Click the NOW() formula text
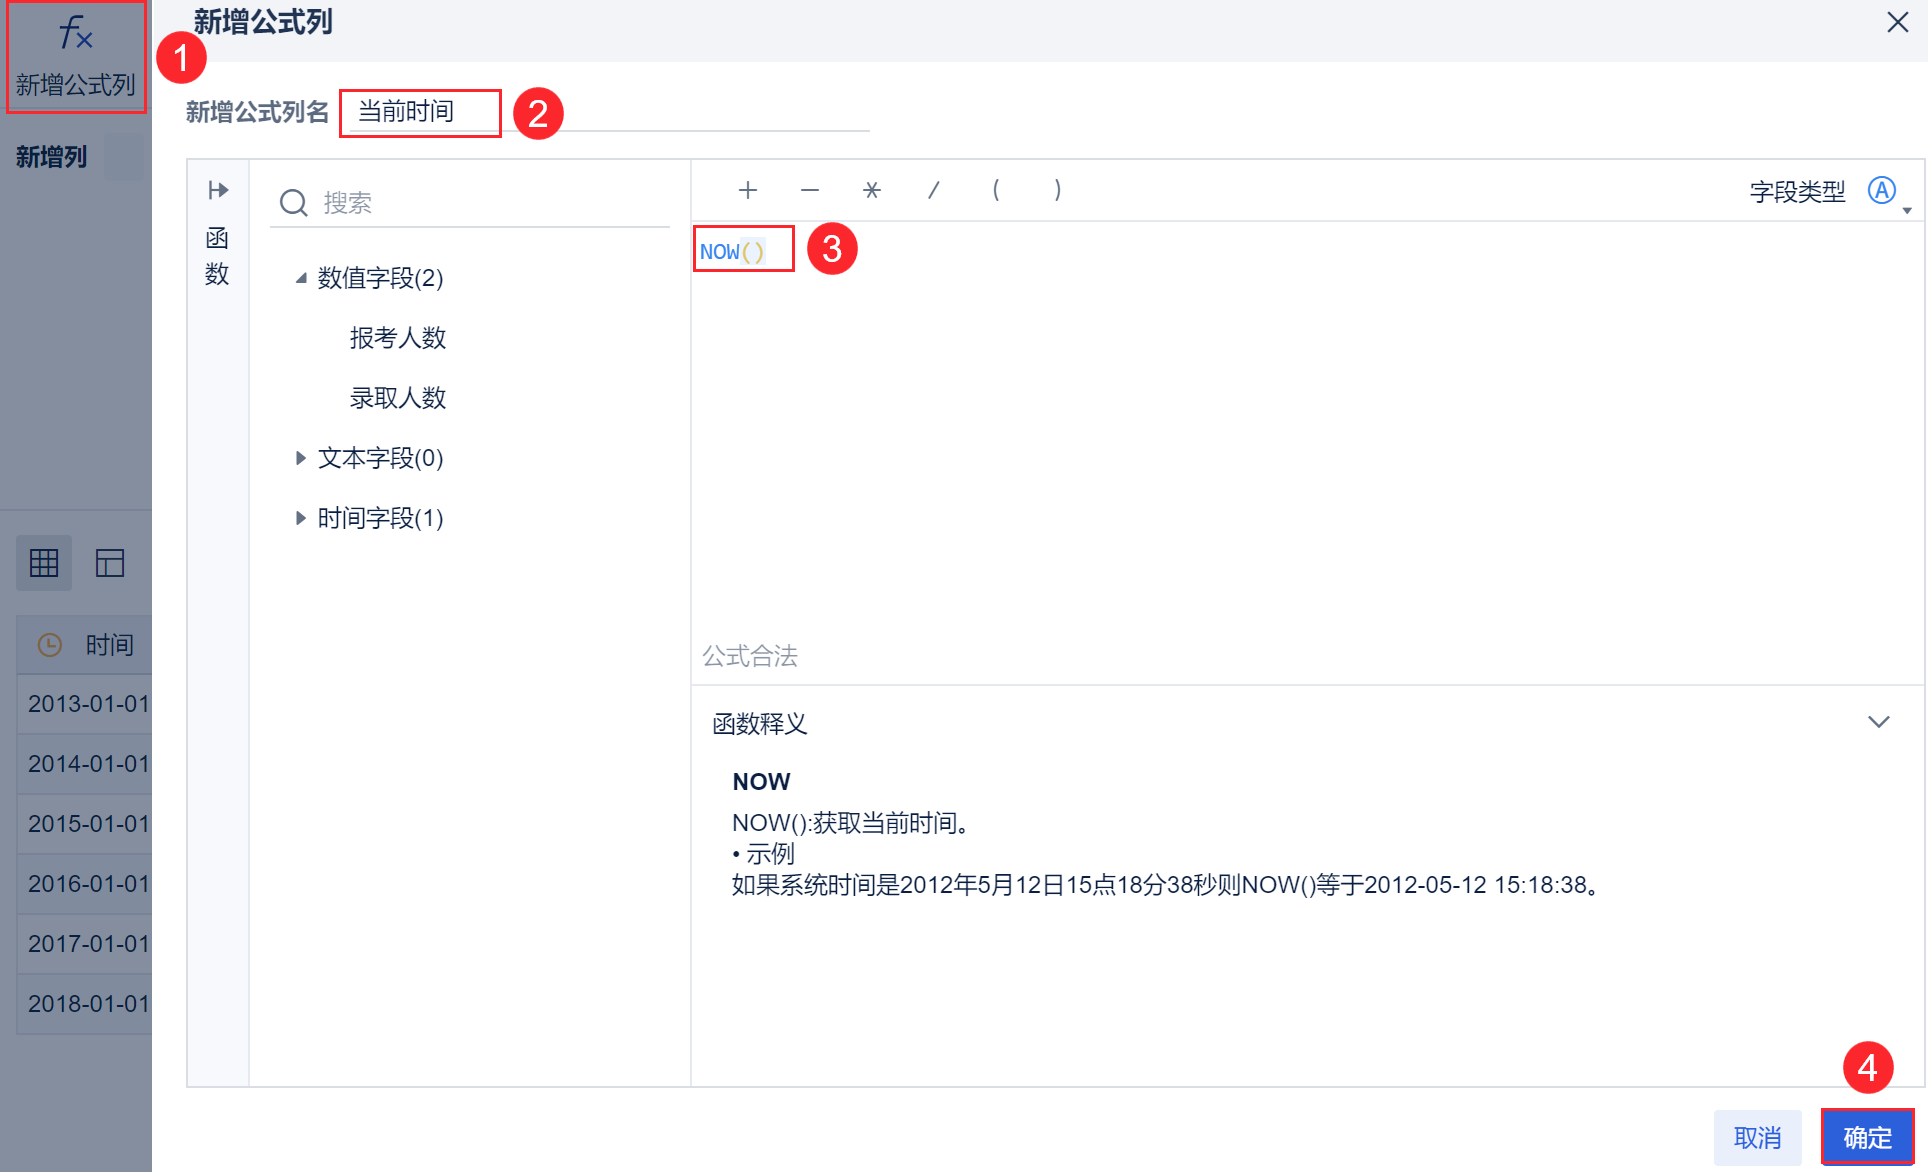 tap(732, 252)
